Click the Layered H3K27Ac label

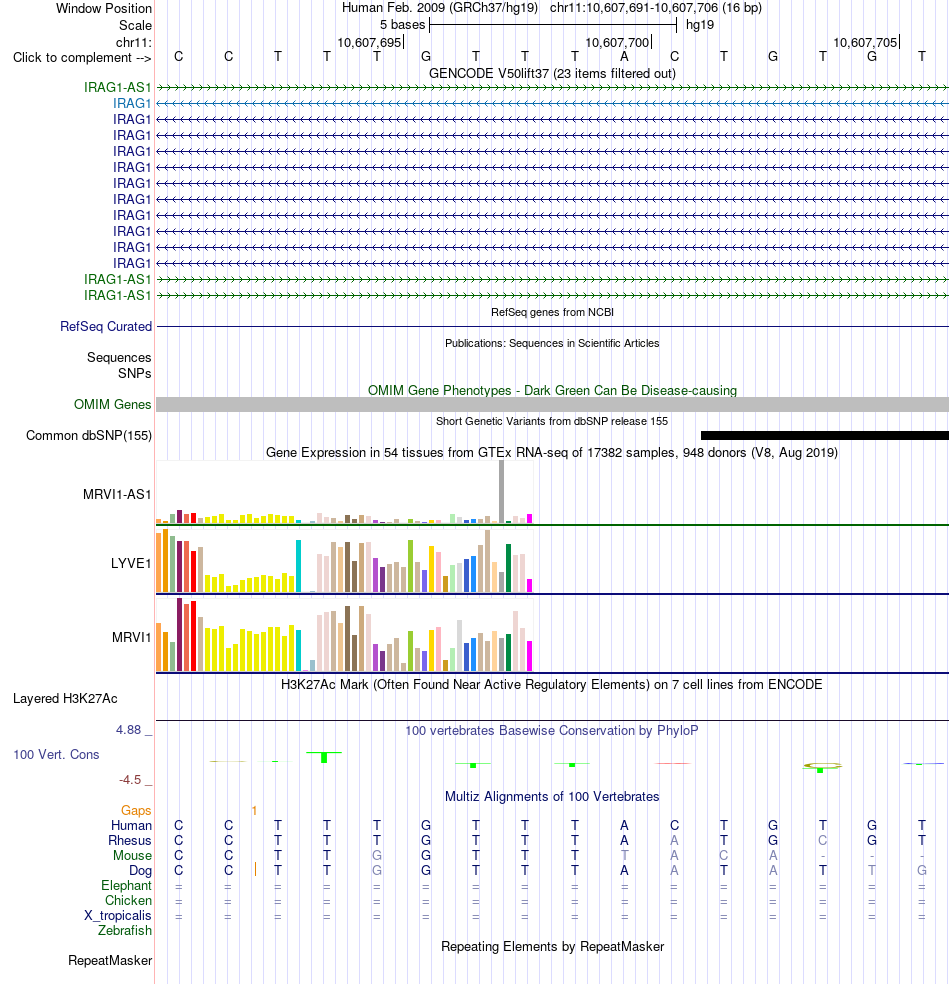[65, 699]
